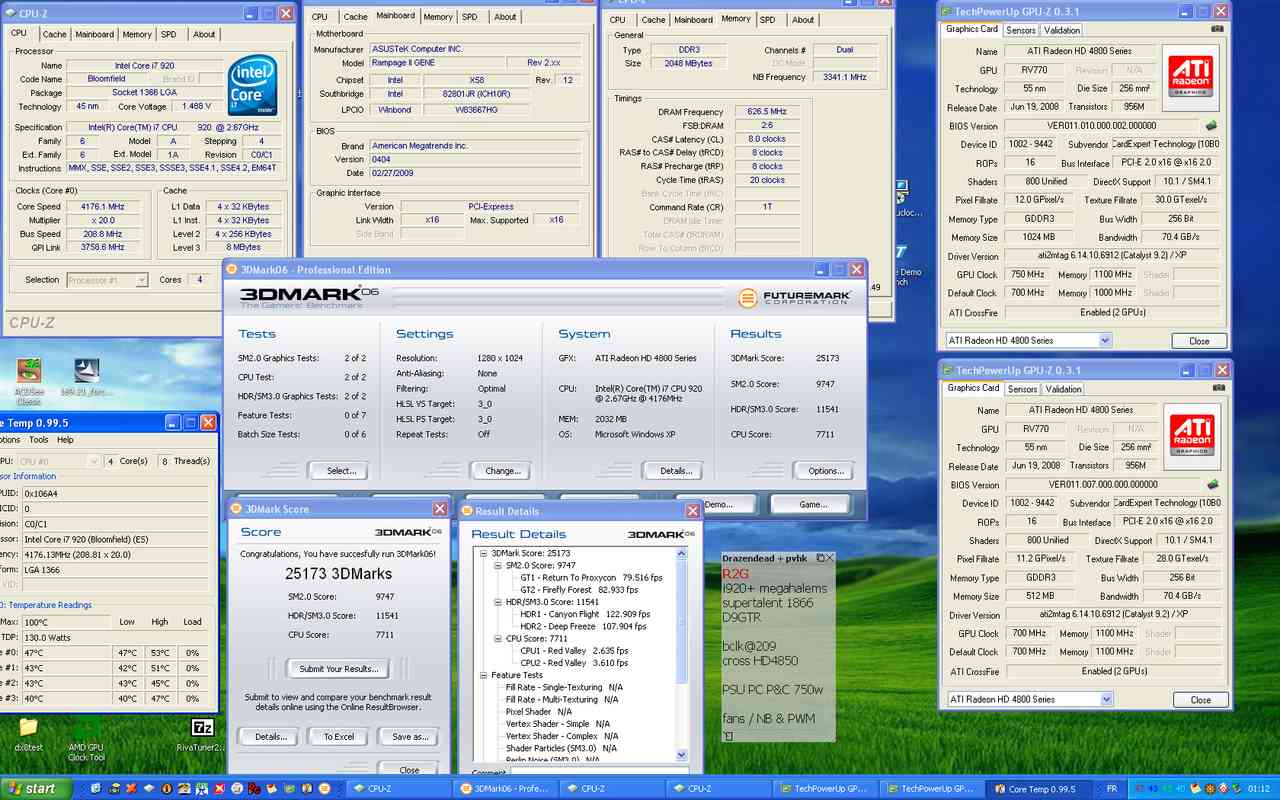Click the Intel Core i7 logo in CPU-Z
1280x800 pixels.
253,86
